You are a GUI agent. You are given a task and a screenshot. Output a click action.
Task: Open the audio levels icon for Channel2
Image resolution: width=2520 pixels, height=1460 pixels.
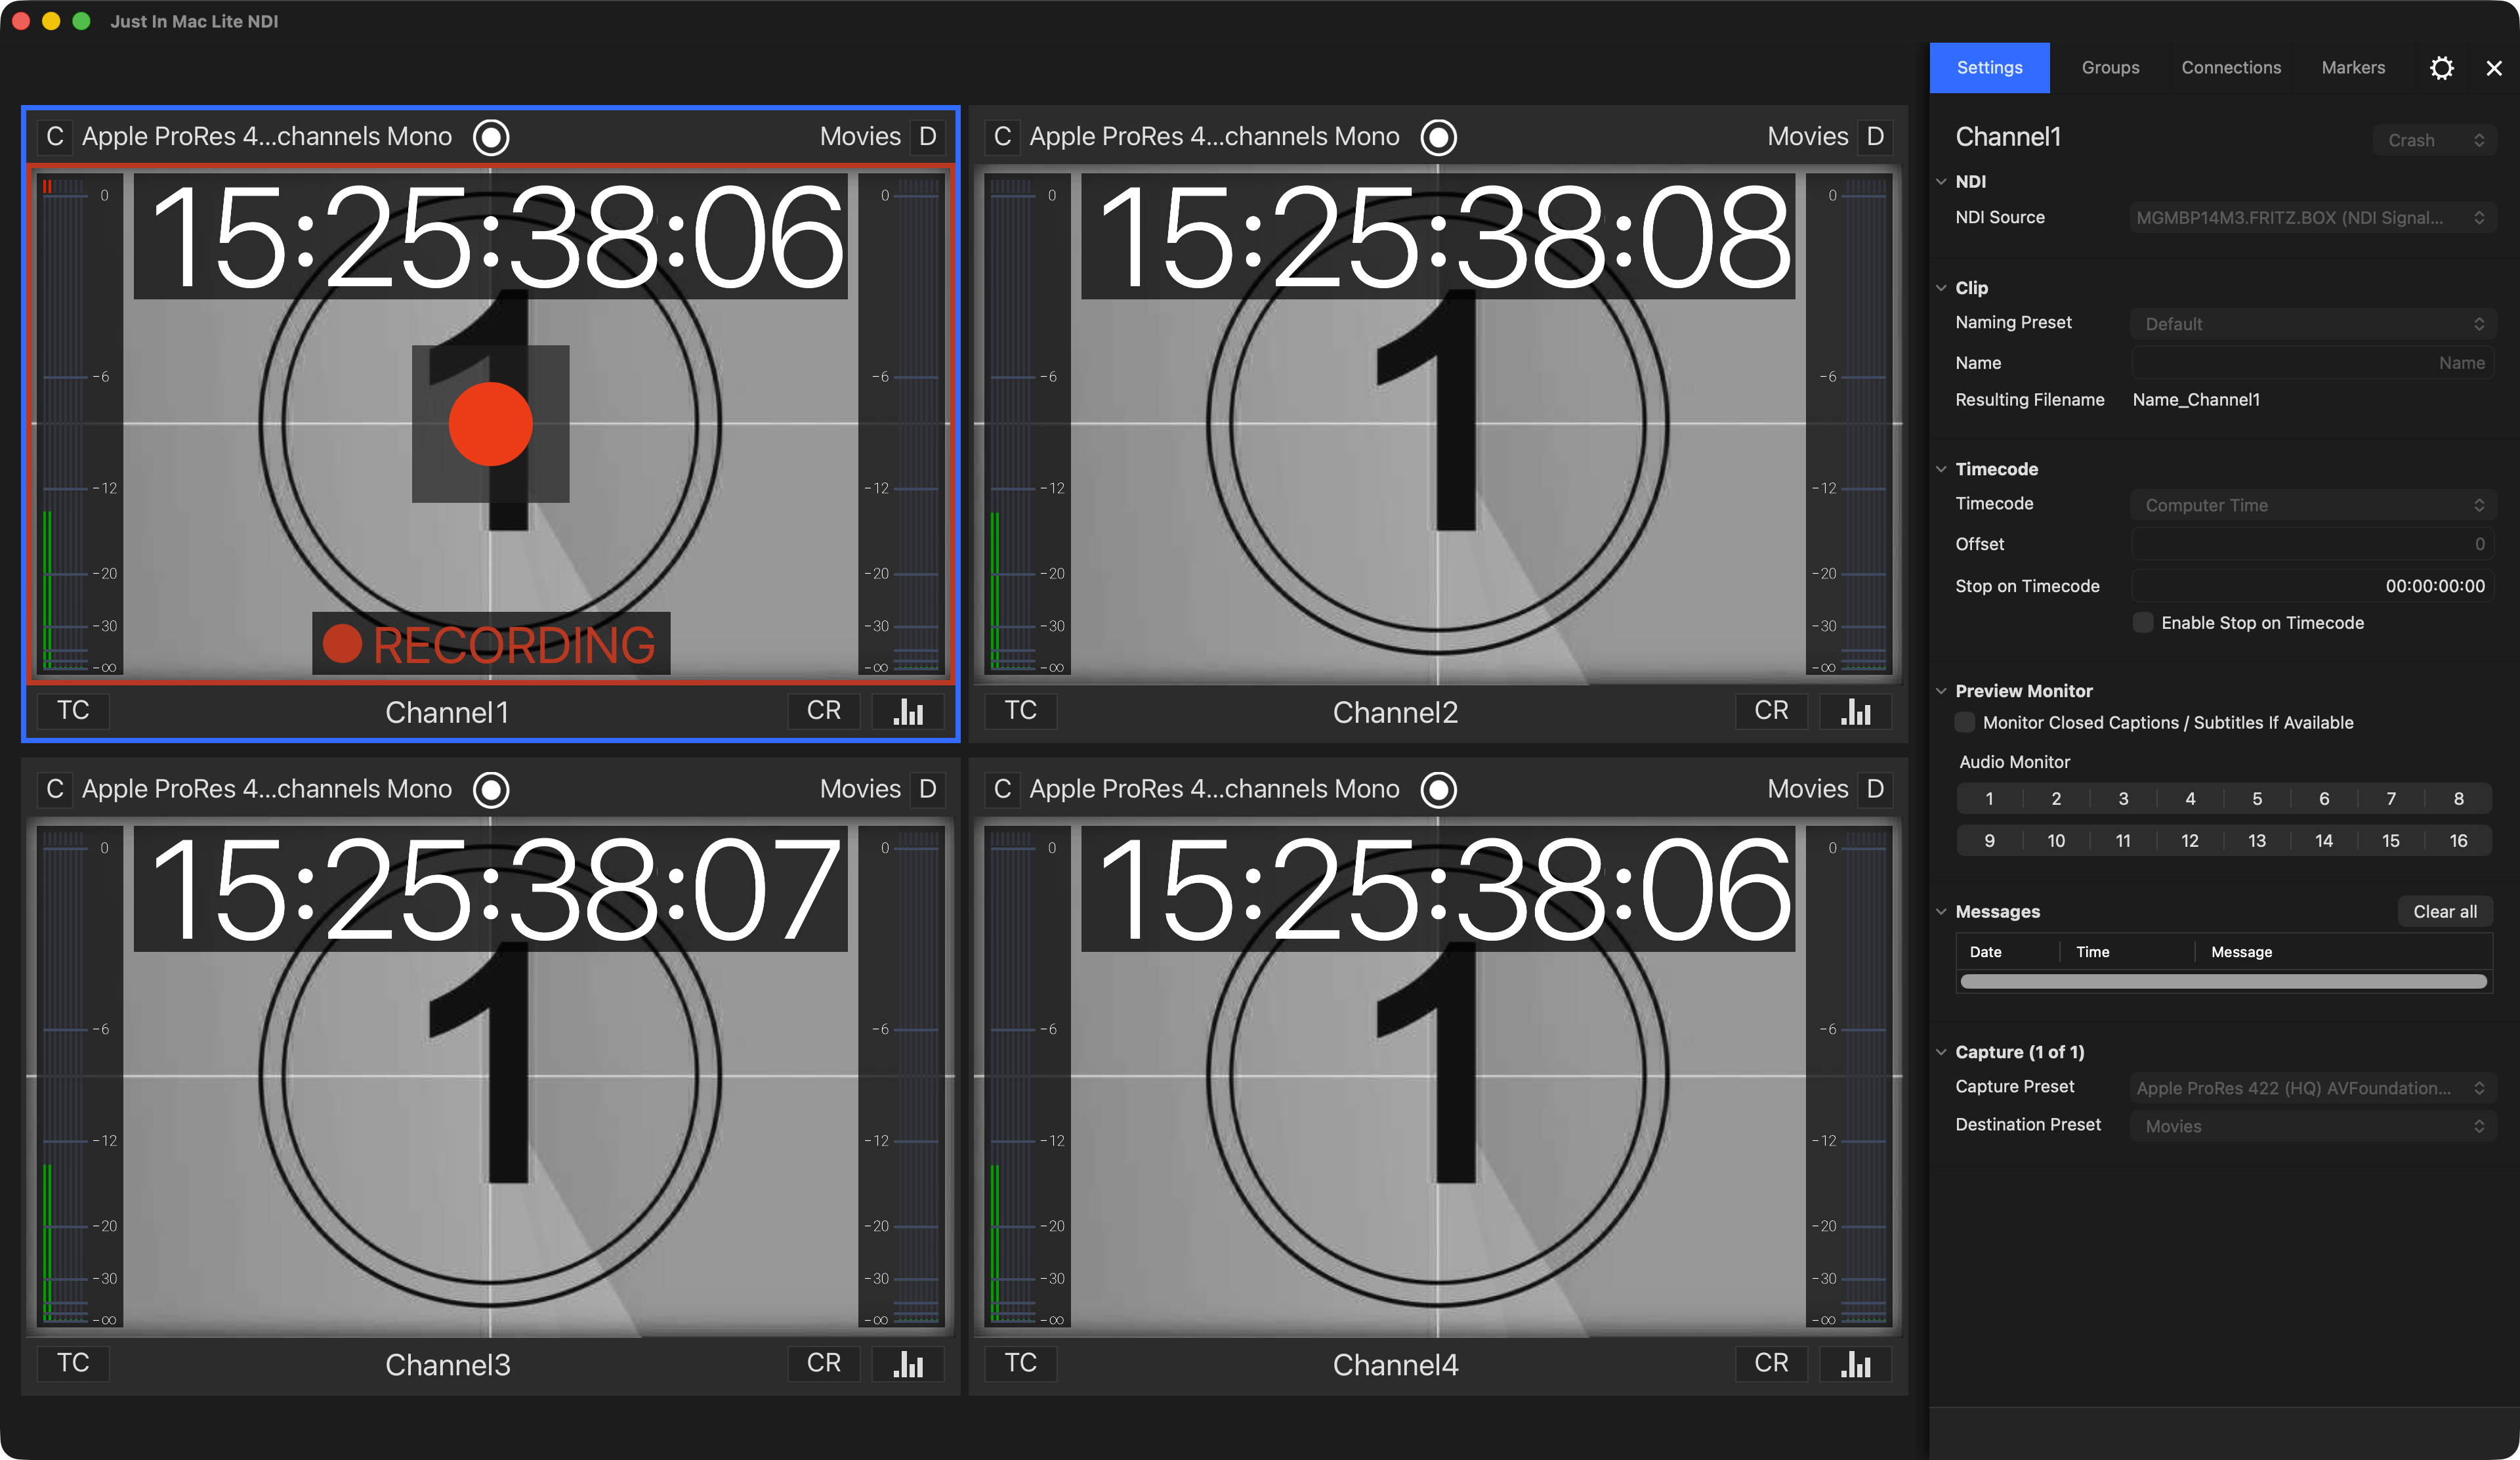(1856, 711)
